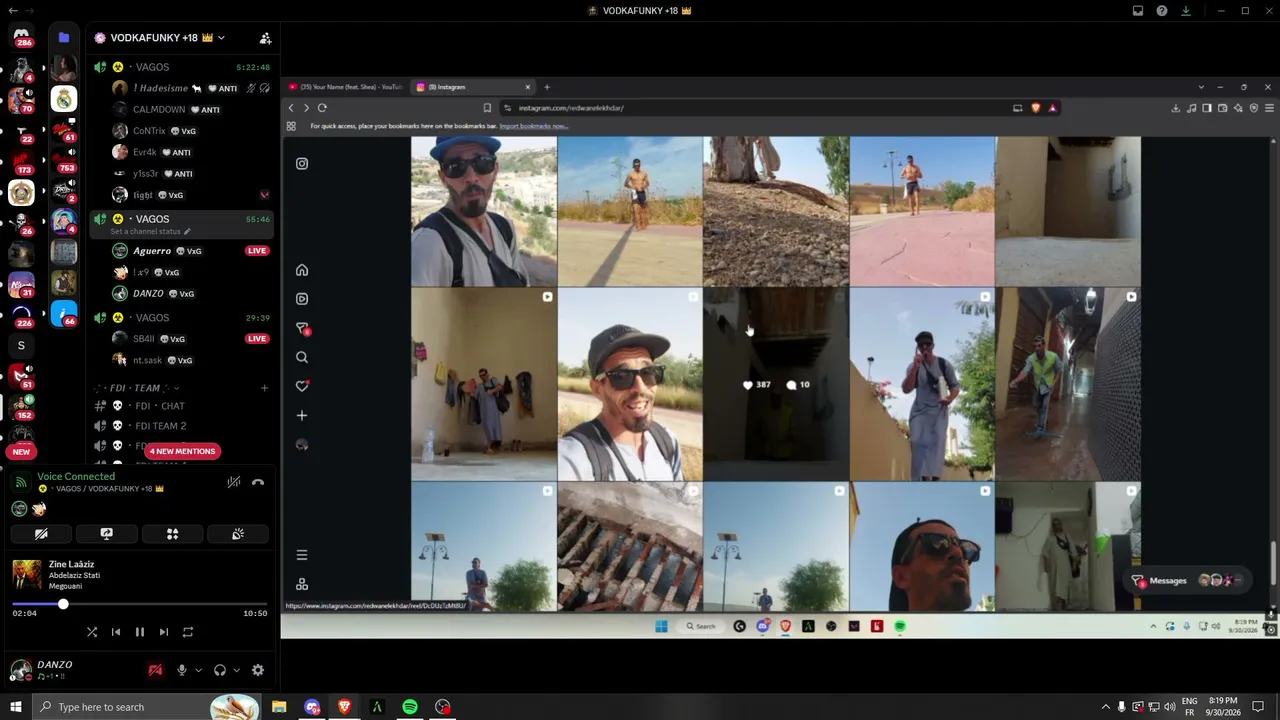
Task: Expand microphone input options arrow
Action: [198, 670]
